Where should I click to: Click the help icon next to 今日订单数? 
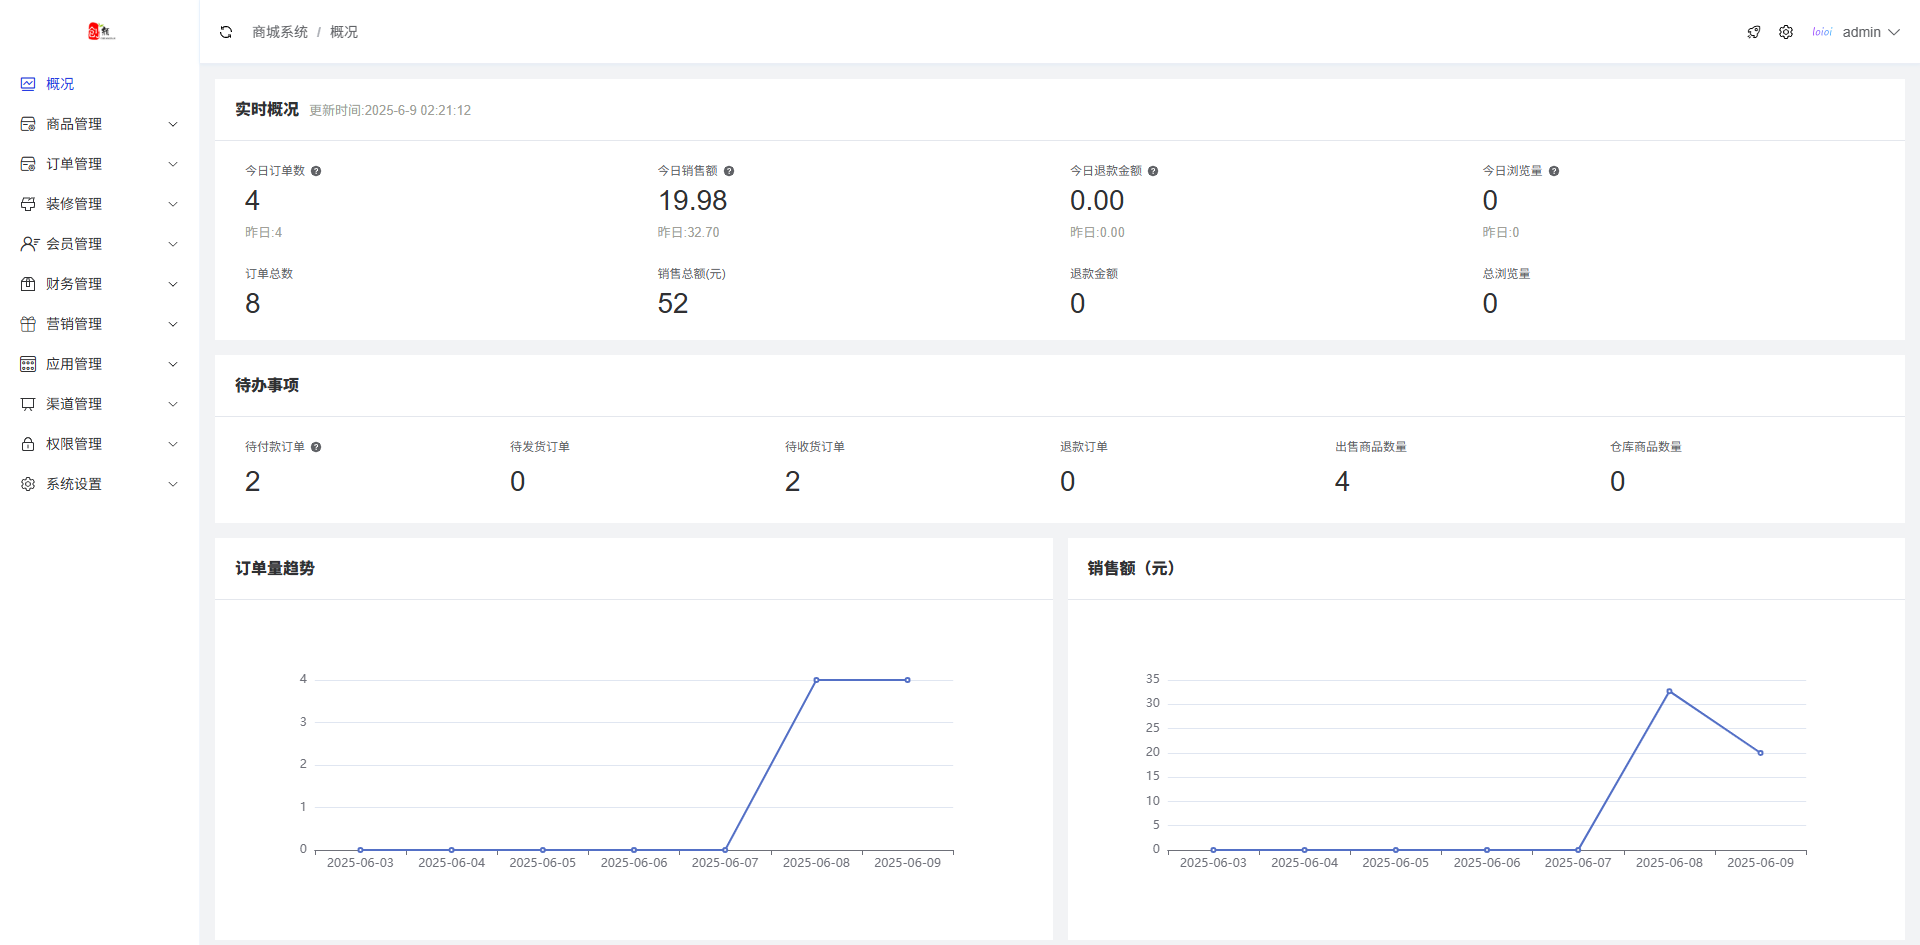(316, 171)
